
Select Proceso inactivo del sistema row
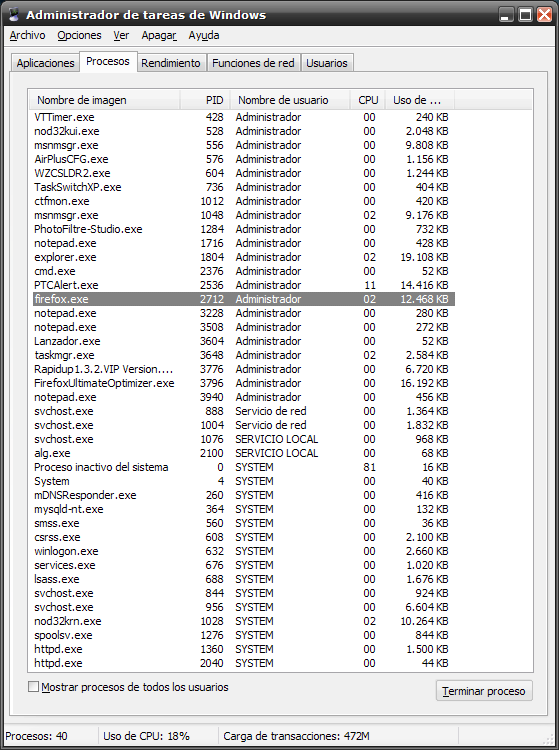tap(243, 467)
